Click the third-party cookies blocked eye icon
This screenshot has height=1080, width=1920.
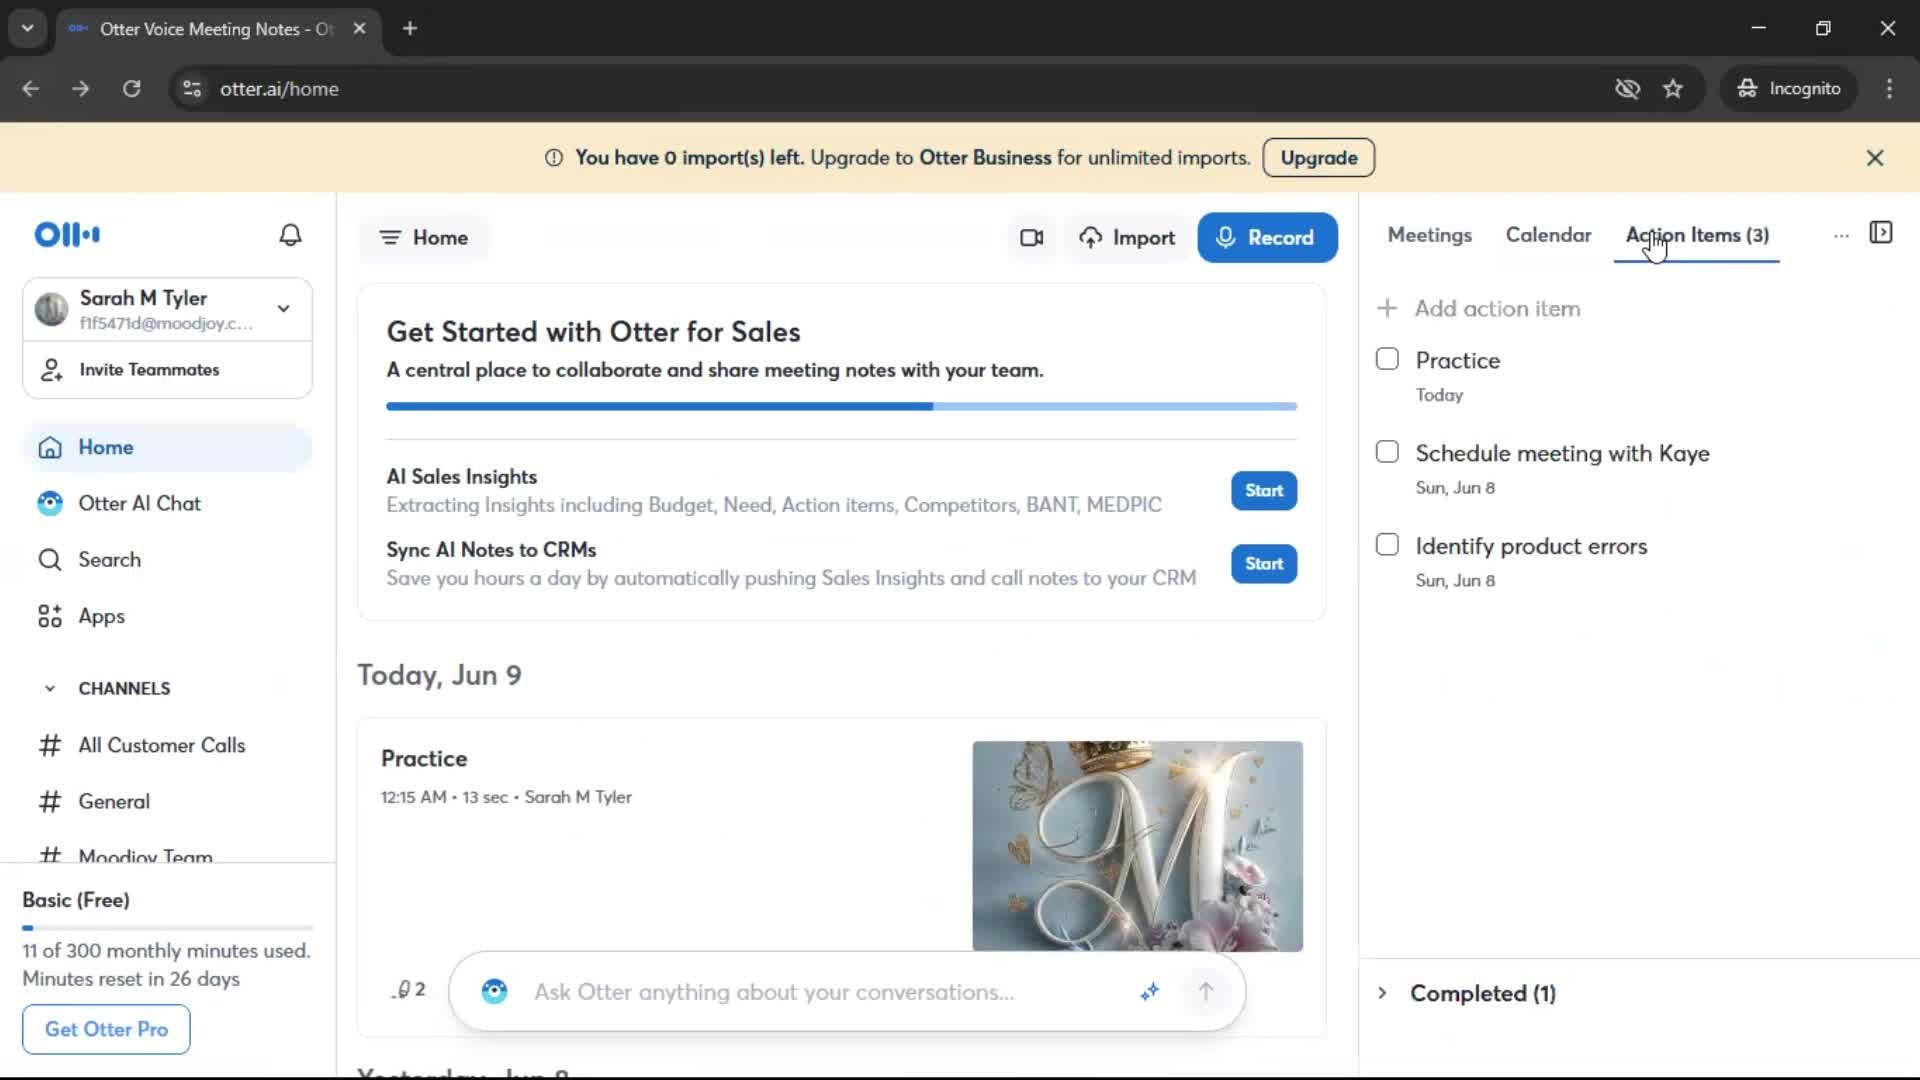pos(1627,89)
